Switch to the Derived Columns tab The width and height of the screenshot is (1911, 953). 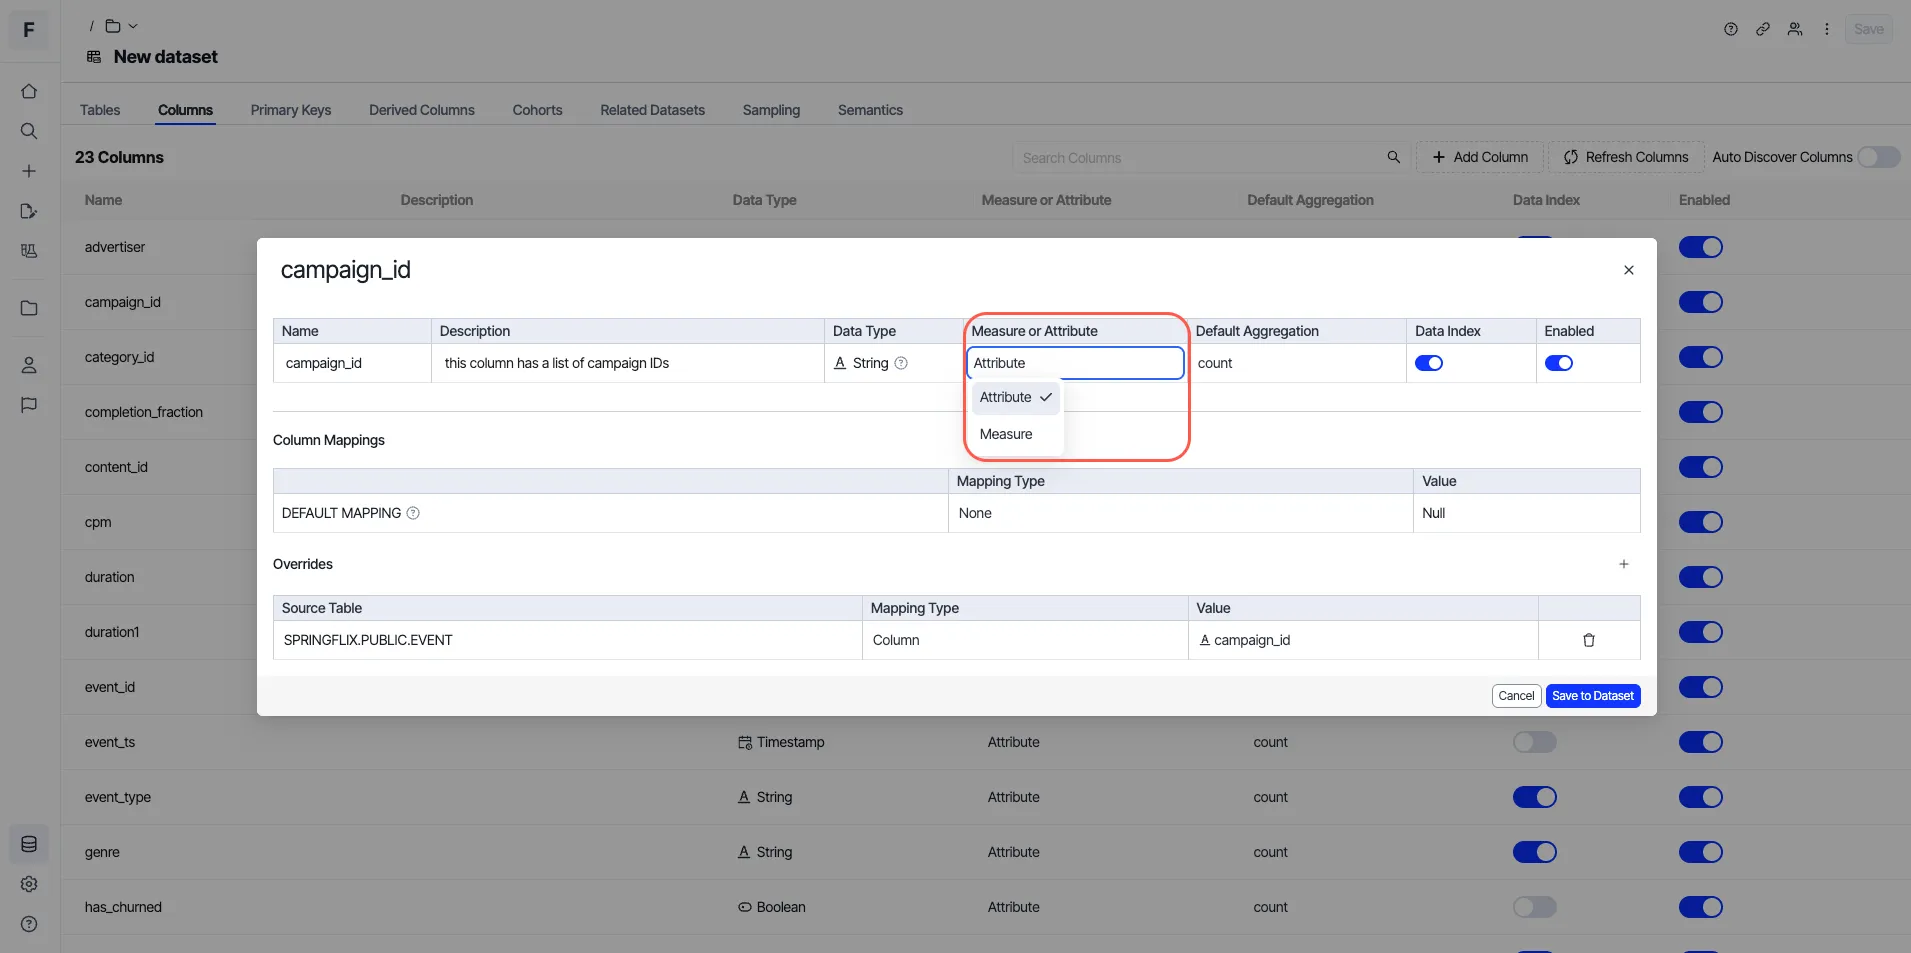tap(421, 110)
